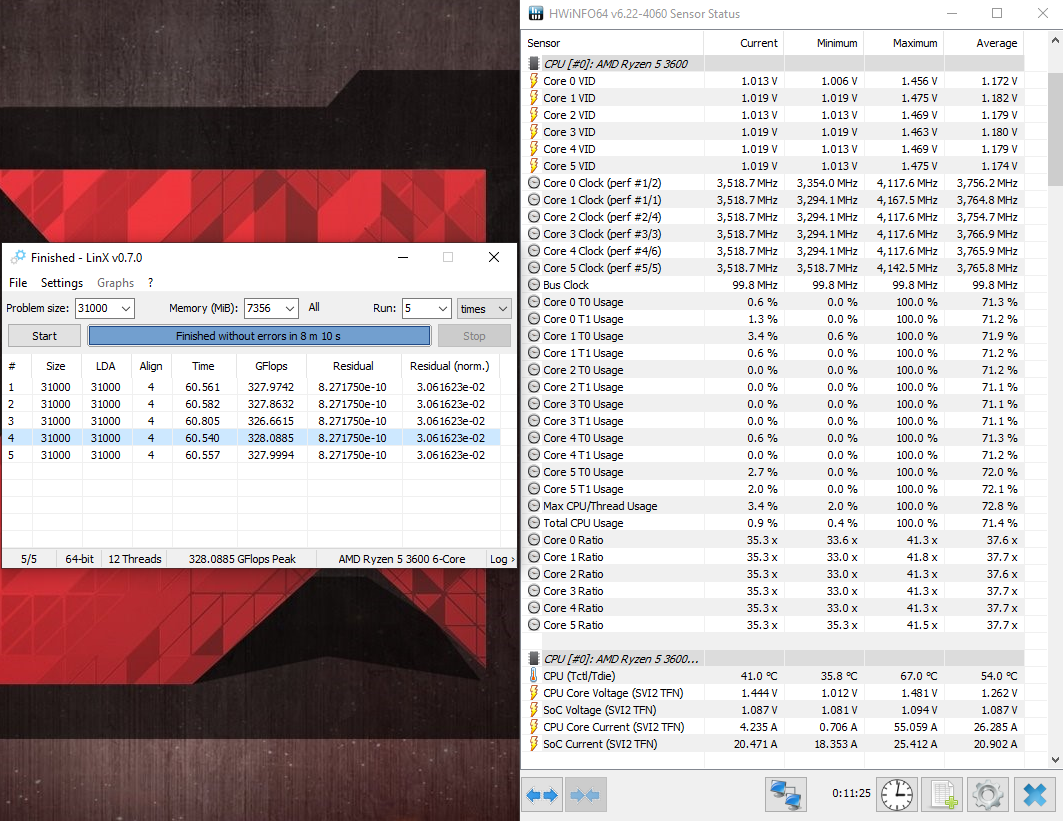The width and height of the screenshot is (1063, 821).
Task: Expand the Log panel in status bar
Action: coord(500,559)
